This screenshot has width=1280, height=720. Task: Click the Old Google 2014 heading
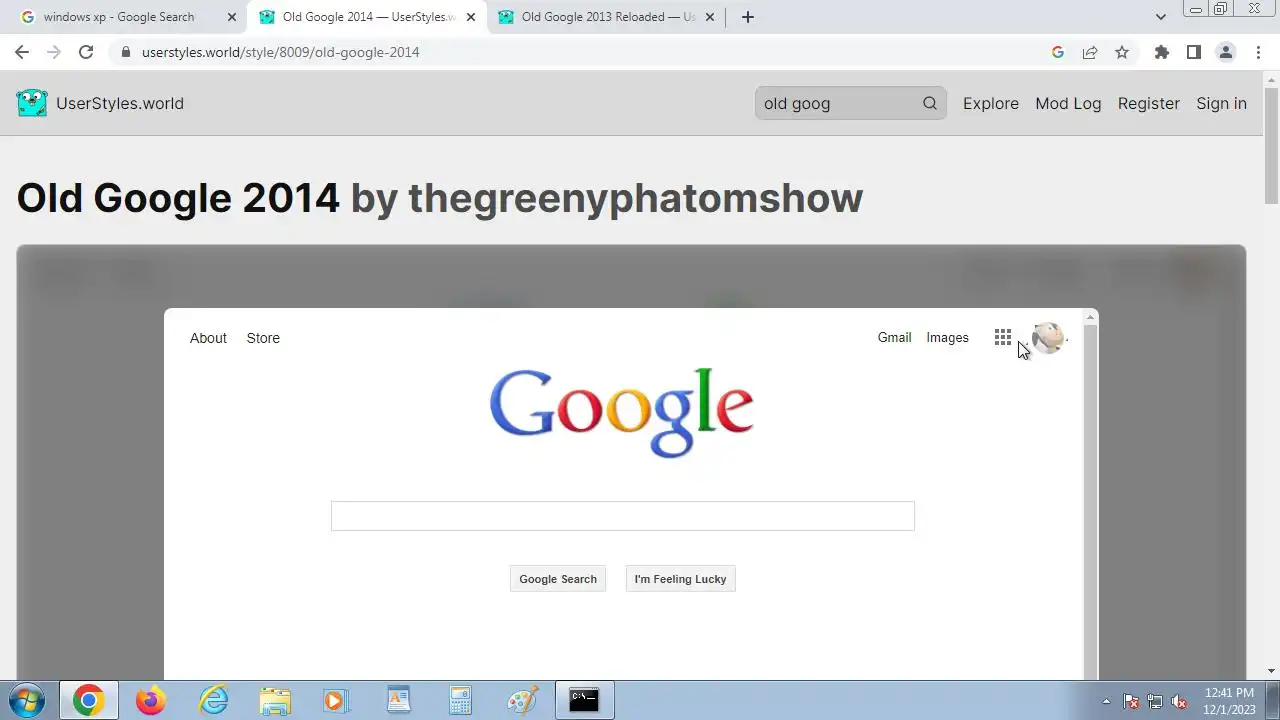[x=178, y=198]
